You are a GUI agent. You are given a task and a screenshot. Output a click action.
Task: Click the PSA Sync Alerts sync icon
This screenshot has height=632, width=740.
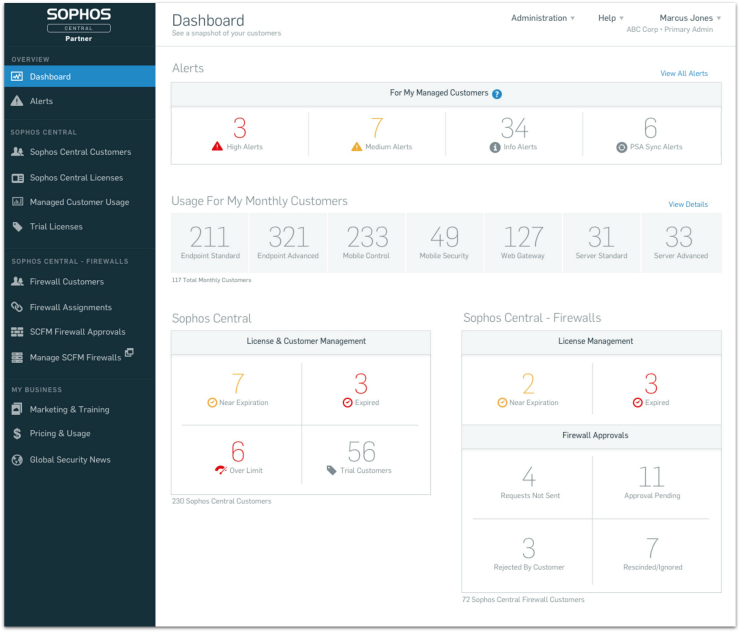point(622,147)
